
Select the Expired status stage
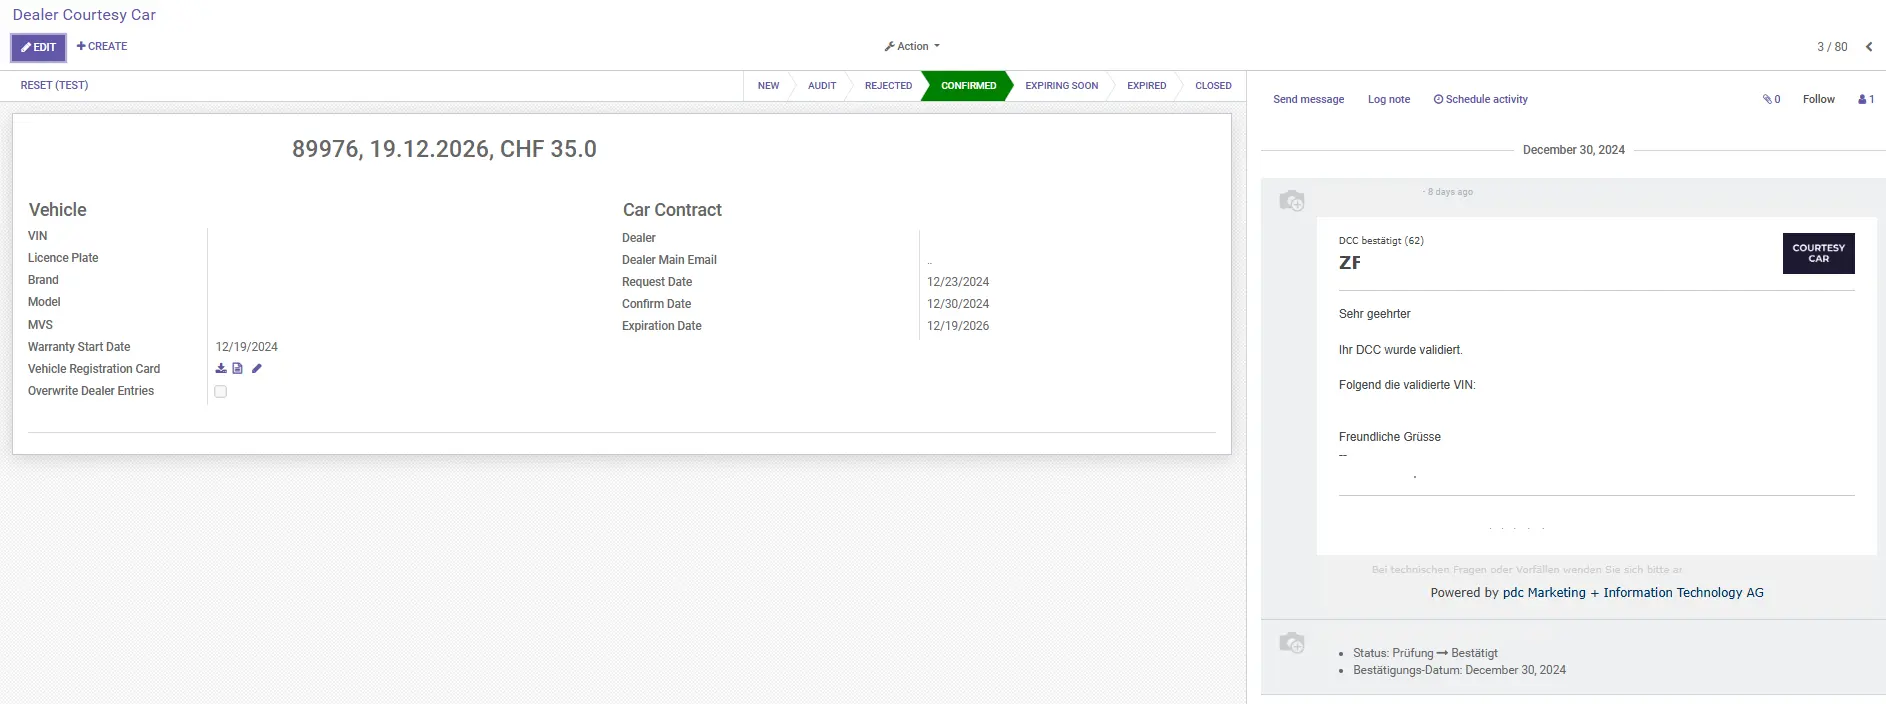[1146, 86]
